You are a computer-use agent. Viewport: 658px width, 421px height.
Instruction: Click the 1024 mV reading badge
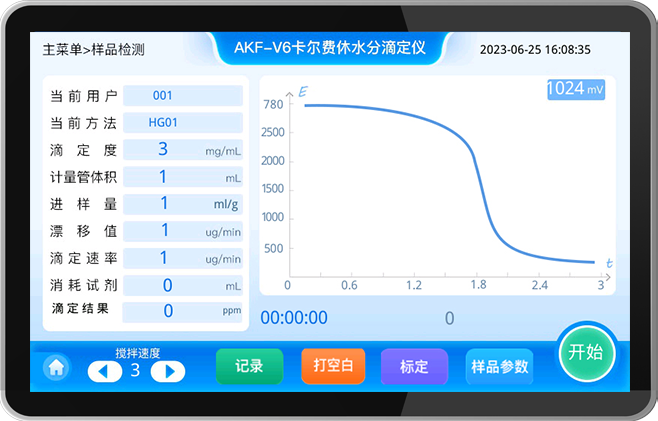[x=575, y=89]
